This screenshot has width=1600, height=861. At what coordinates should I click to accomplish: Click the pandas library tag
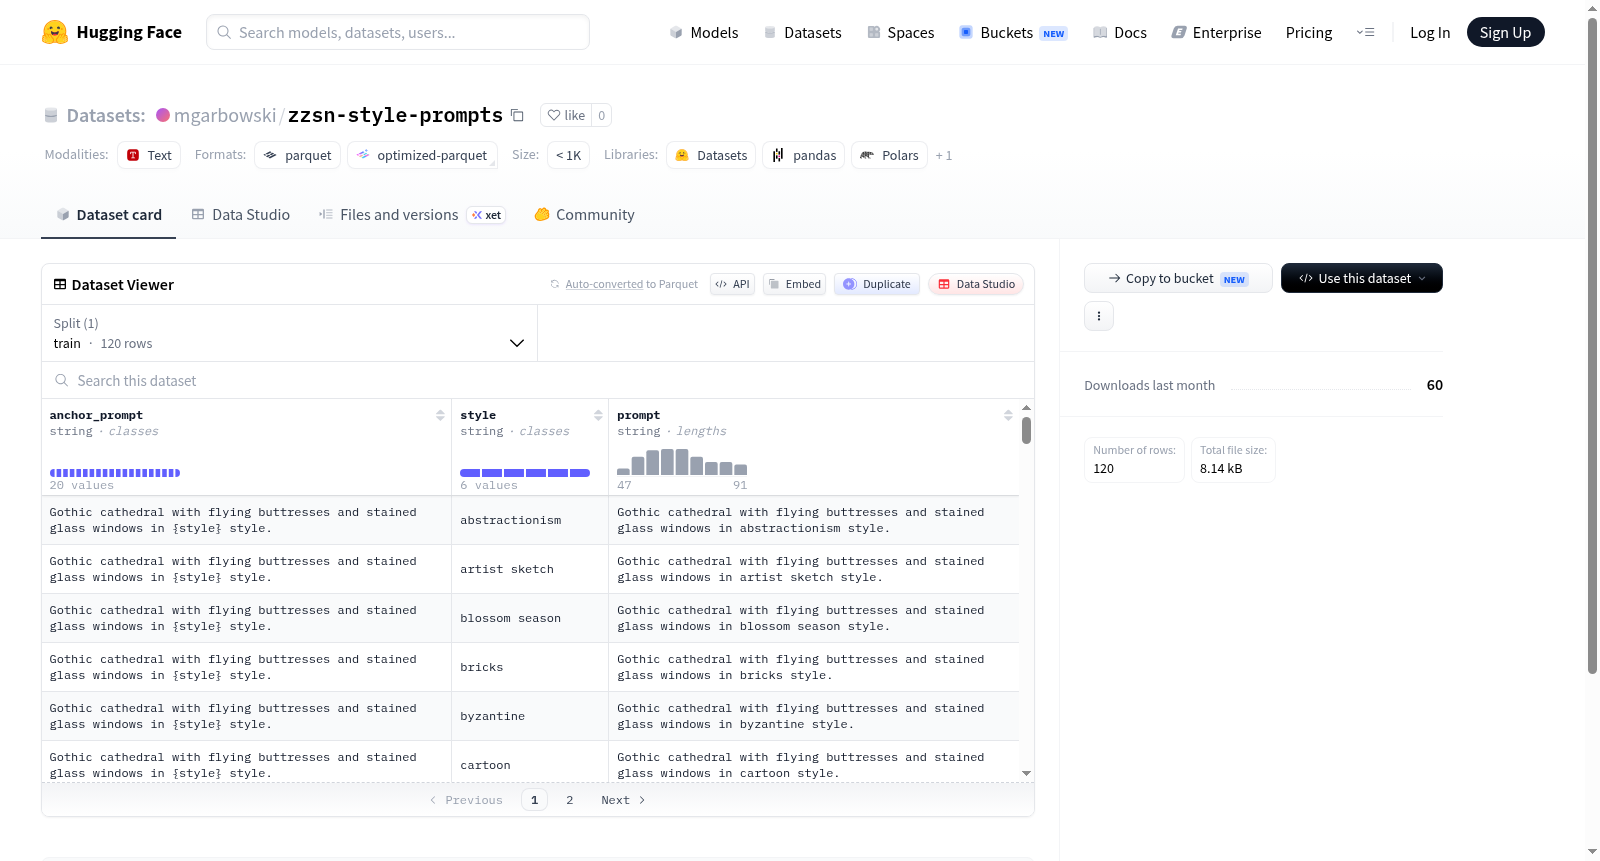pyautogui.click(x=804, y=155)
